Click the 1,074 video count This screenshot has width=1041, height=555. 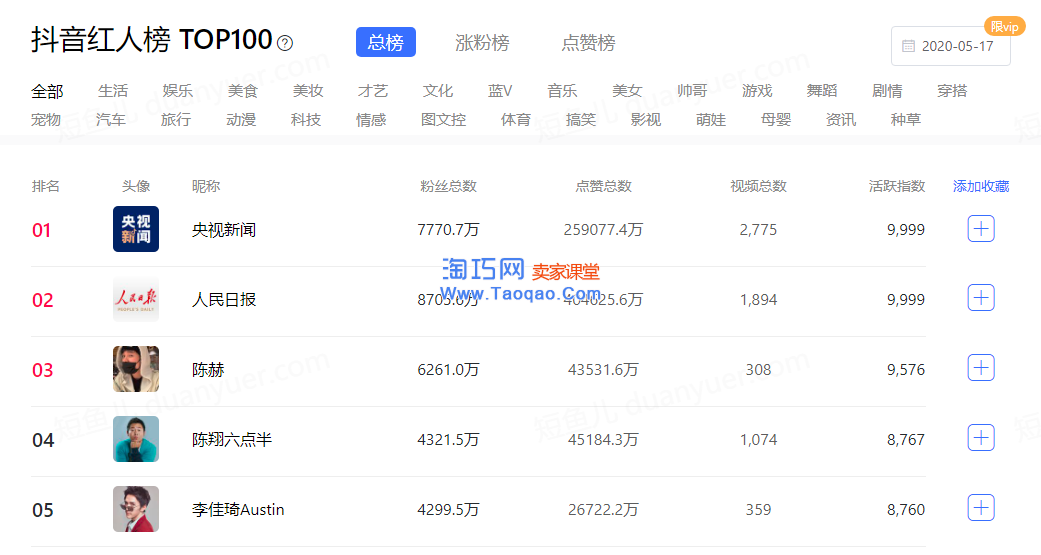[x=758, y=439]
